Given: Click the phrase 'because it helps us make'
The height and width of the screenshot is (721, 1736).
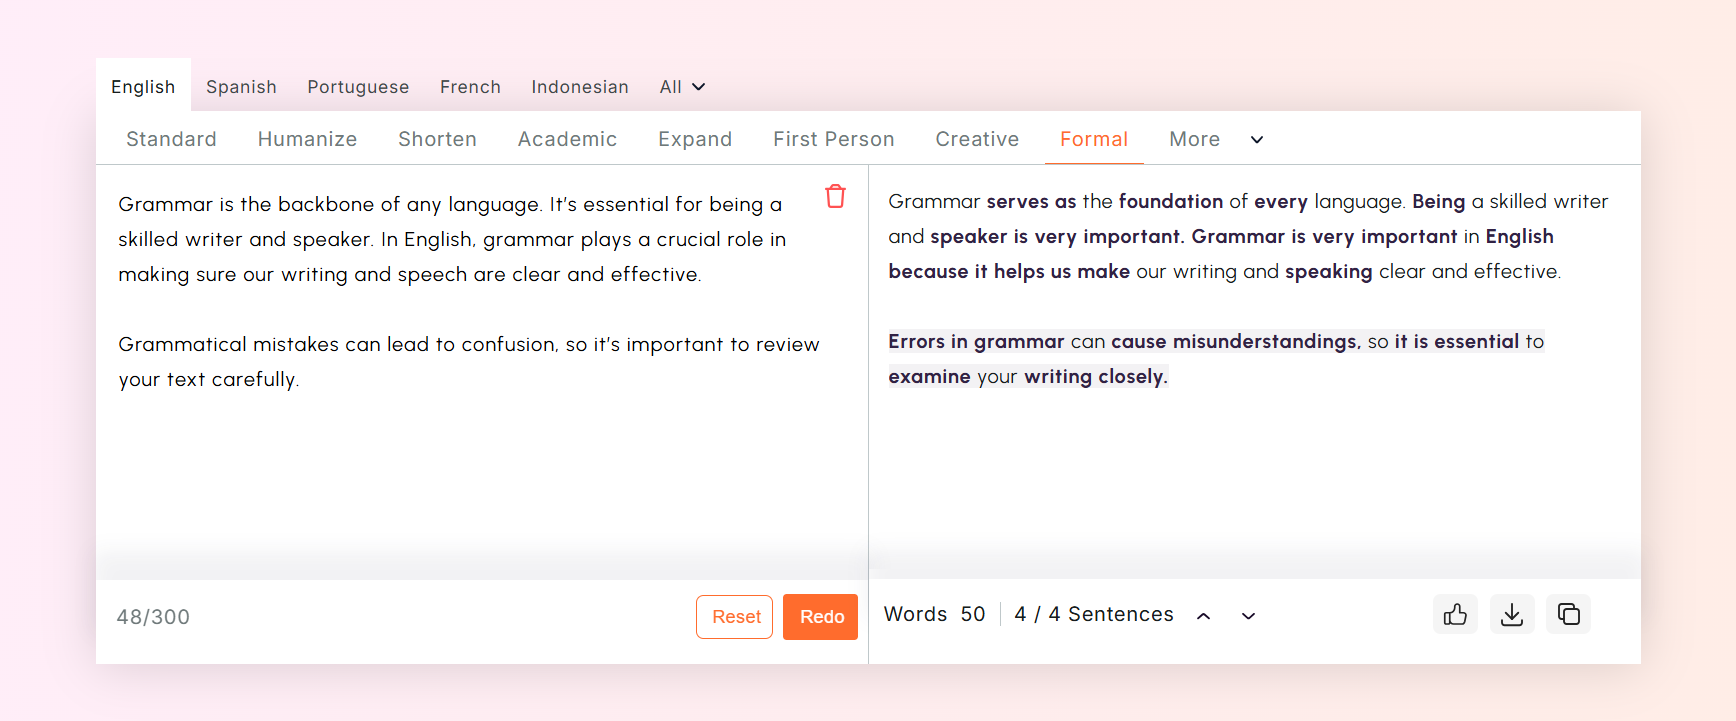Looking at the screenshot, I should coord(1009,272).
